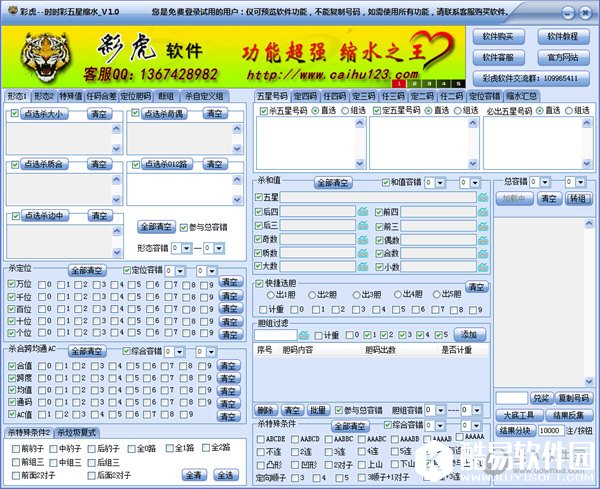Click 添加 in 胆组过滤
This screenshot has width=600, height=489.
470,335
